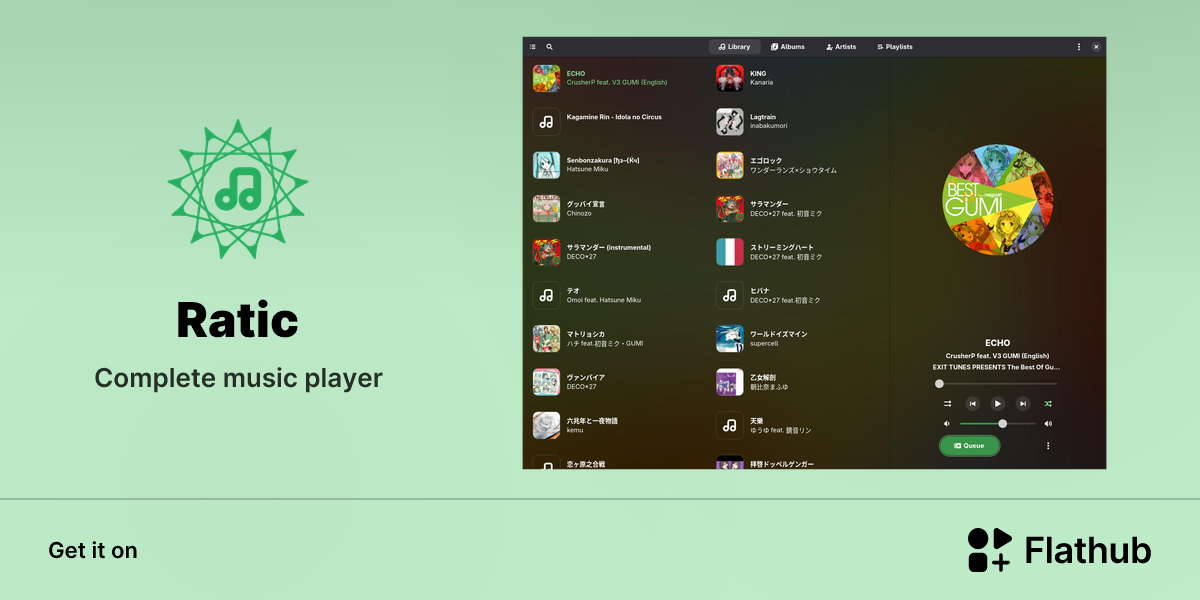1200x600 pixels.
Task: Click the Ratic app logo
Action: click(238, 189)
